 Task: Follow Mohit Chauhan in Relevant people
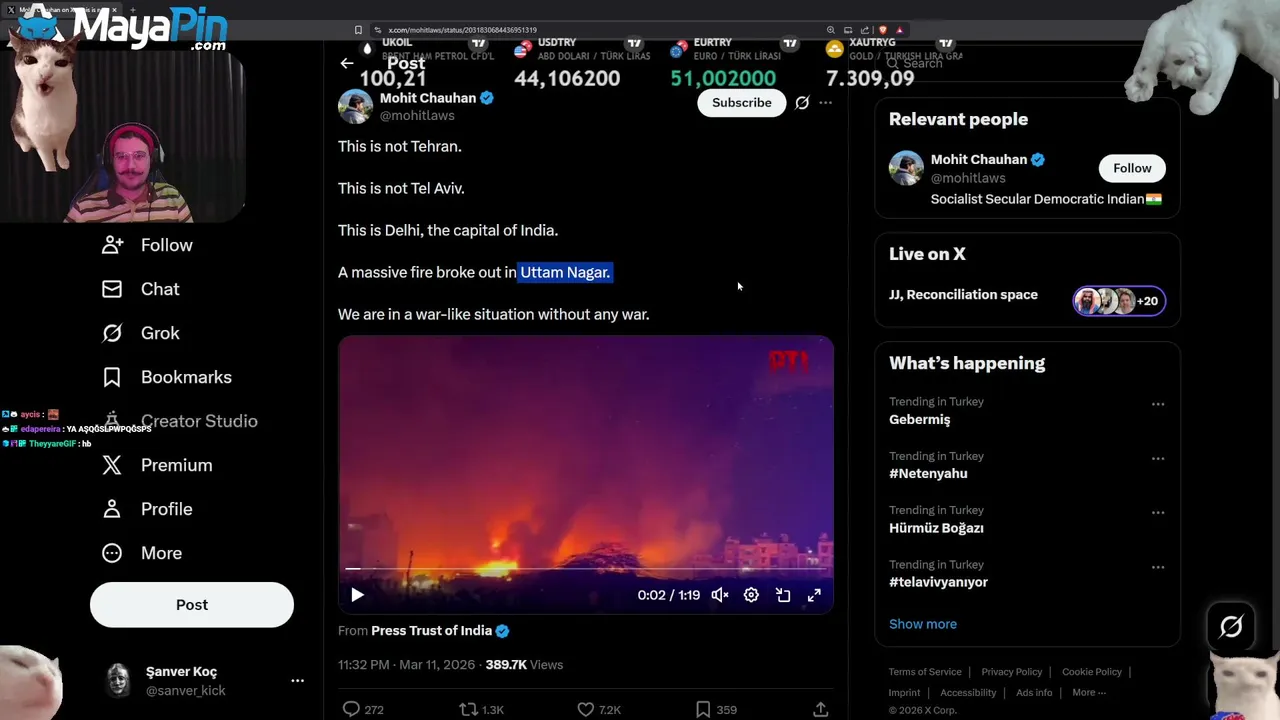1132,168
